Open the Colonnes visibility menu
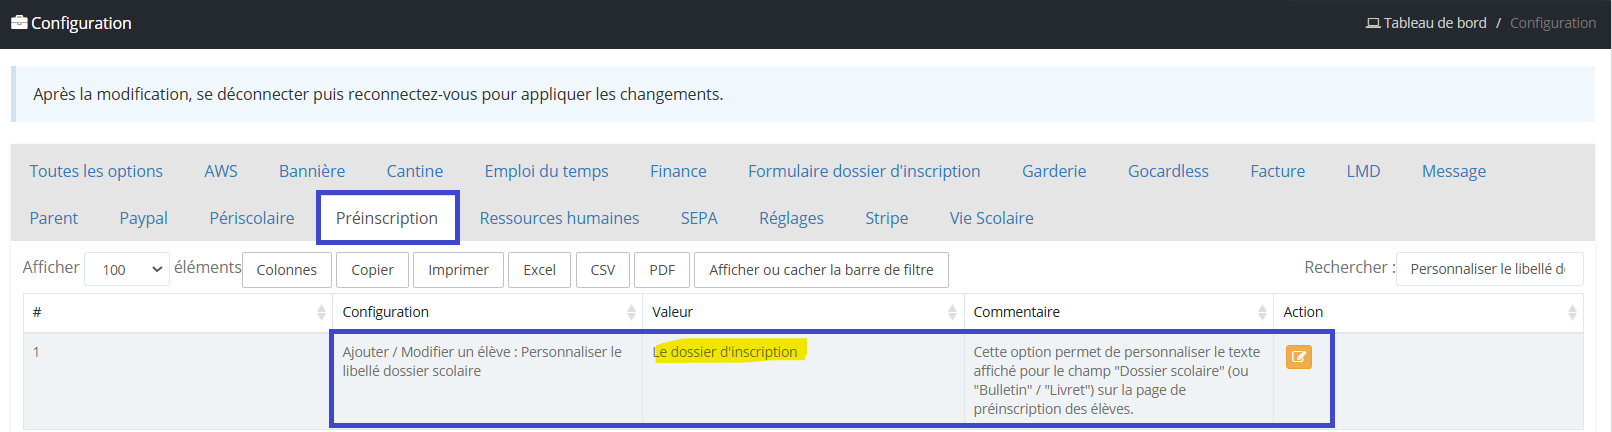This screenshot has height=432, width=1612. [287, 269]
